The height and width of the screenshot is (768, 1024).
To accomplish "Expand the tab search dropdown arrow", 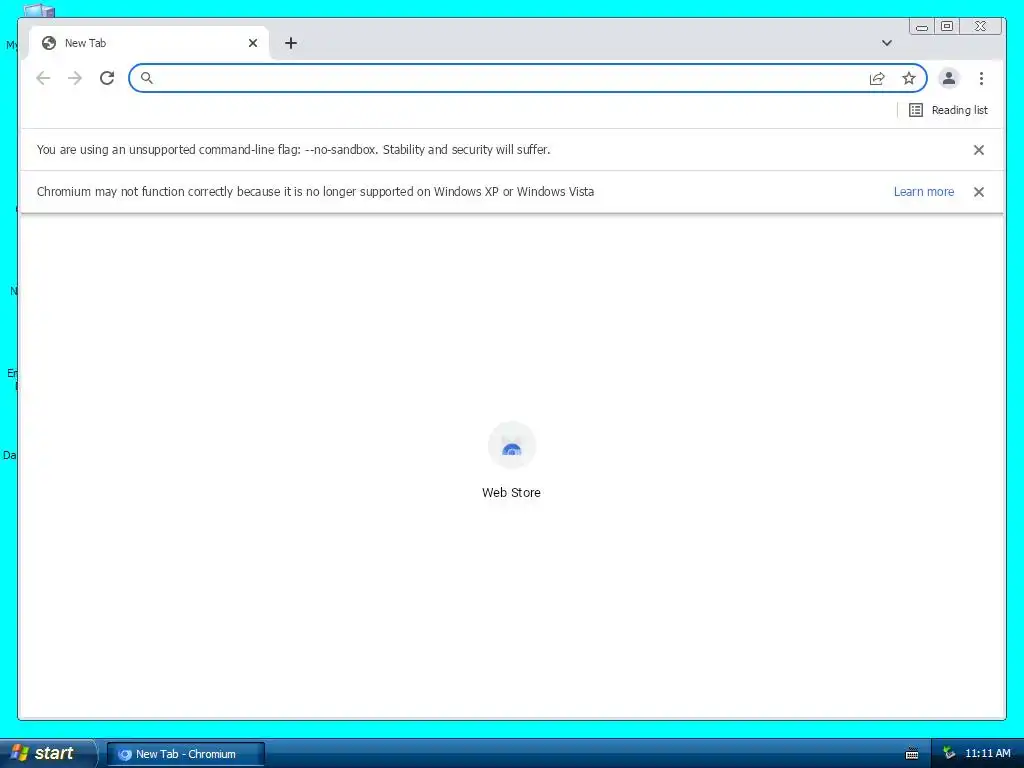I will point(886,43).
